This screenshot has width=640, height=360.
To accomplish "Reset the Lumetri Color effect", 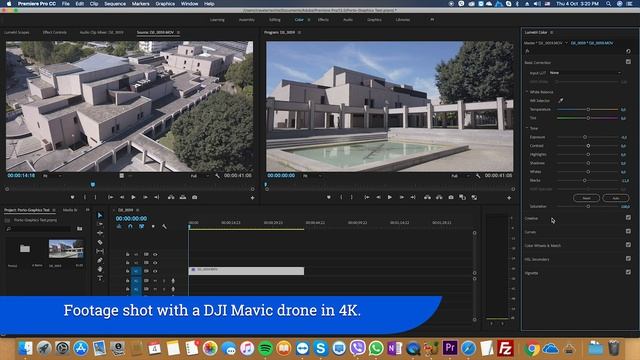I will tap(628, 51).
